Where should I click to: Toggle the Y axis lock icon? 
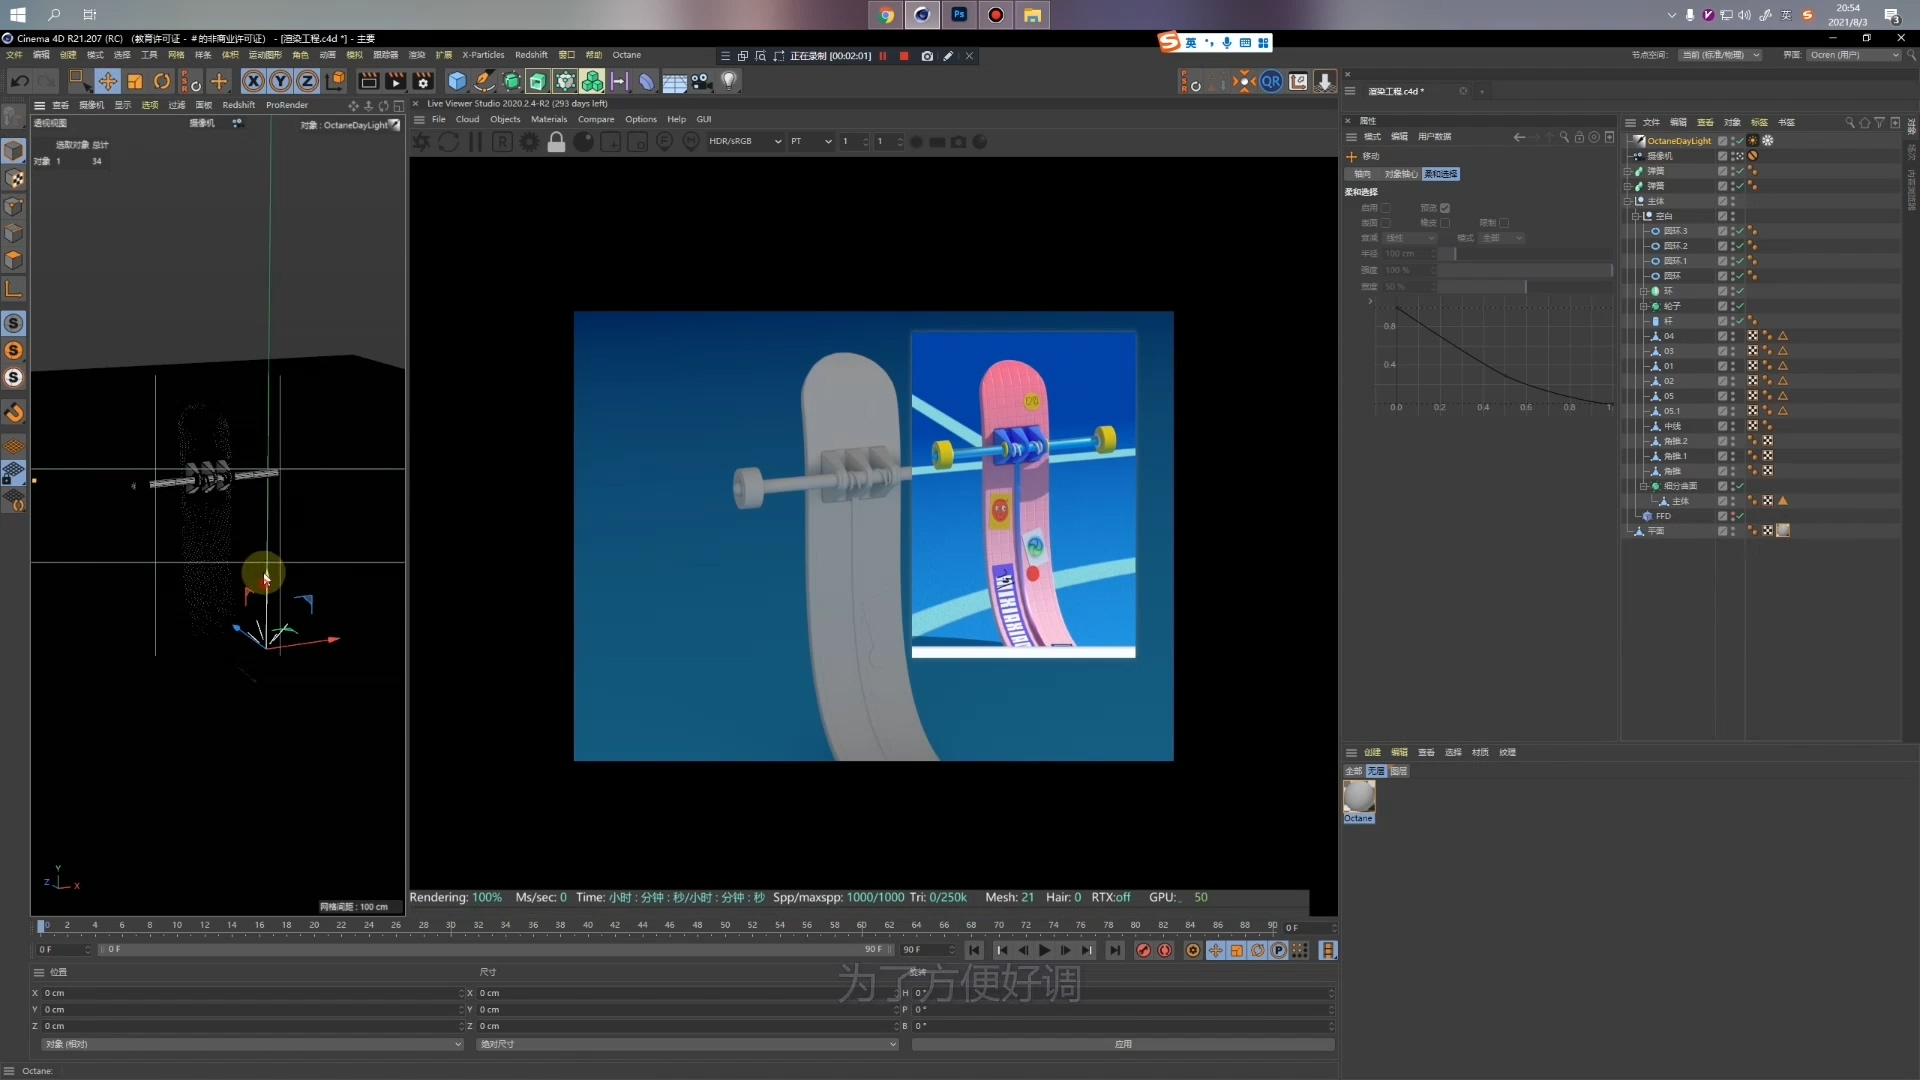281,81
